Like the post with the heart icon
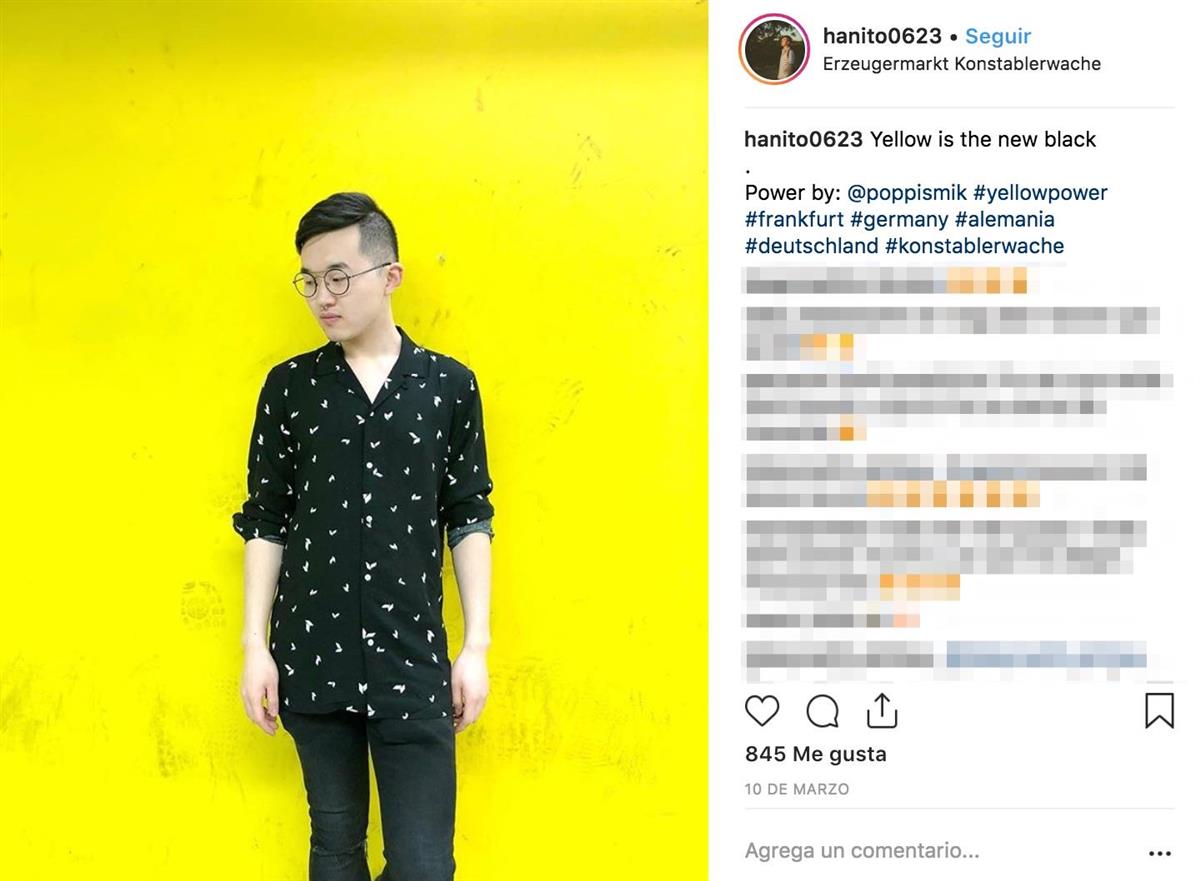The image size is (1200, 881). click(762, 711)
